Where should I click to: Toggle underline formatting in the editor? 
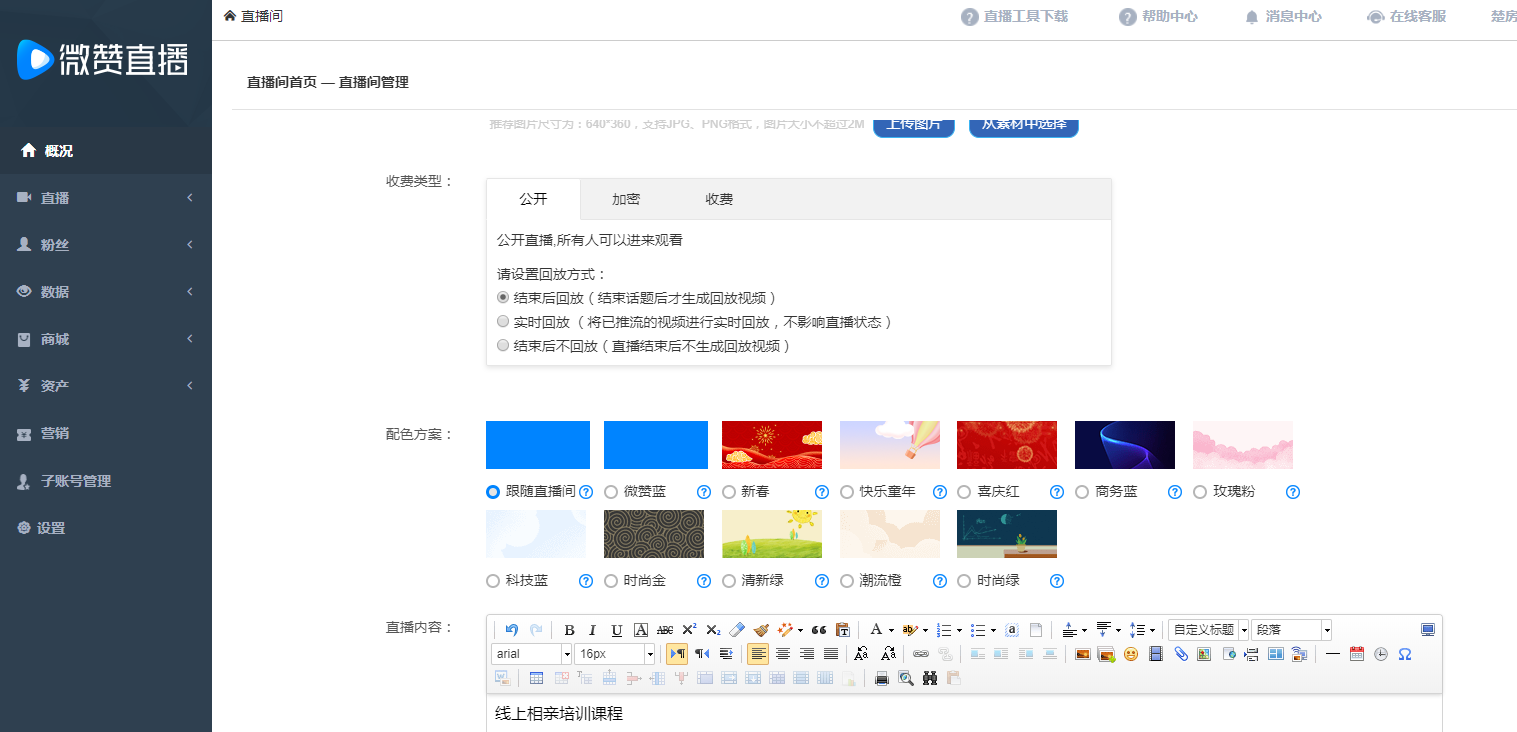[x=617, y=630]
